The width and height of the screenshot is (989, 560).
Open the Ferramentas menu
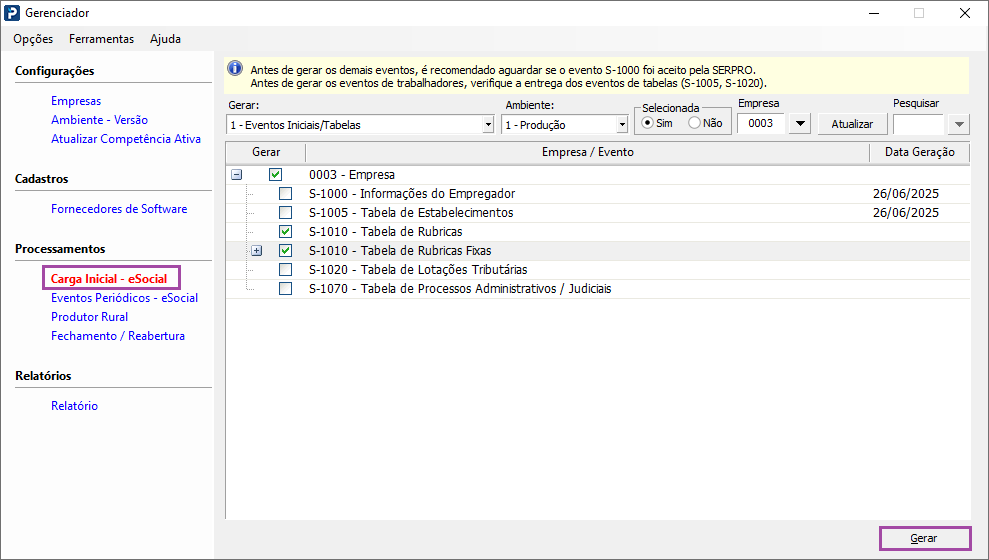(x=101, y=39)
